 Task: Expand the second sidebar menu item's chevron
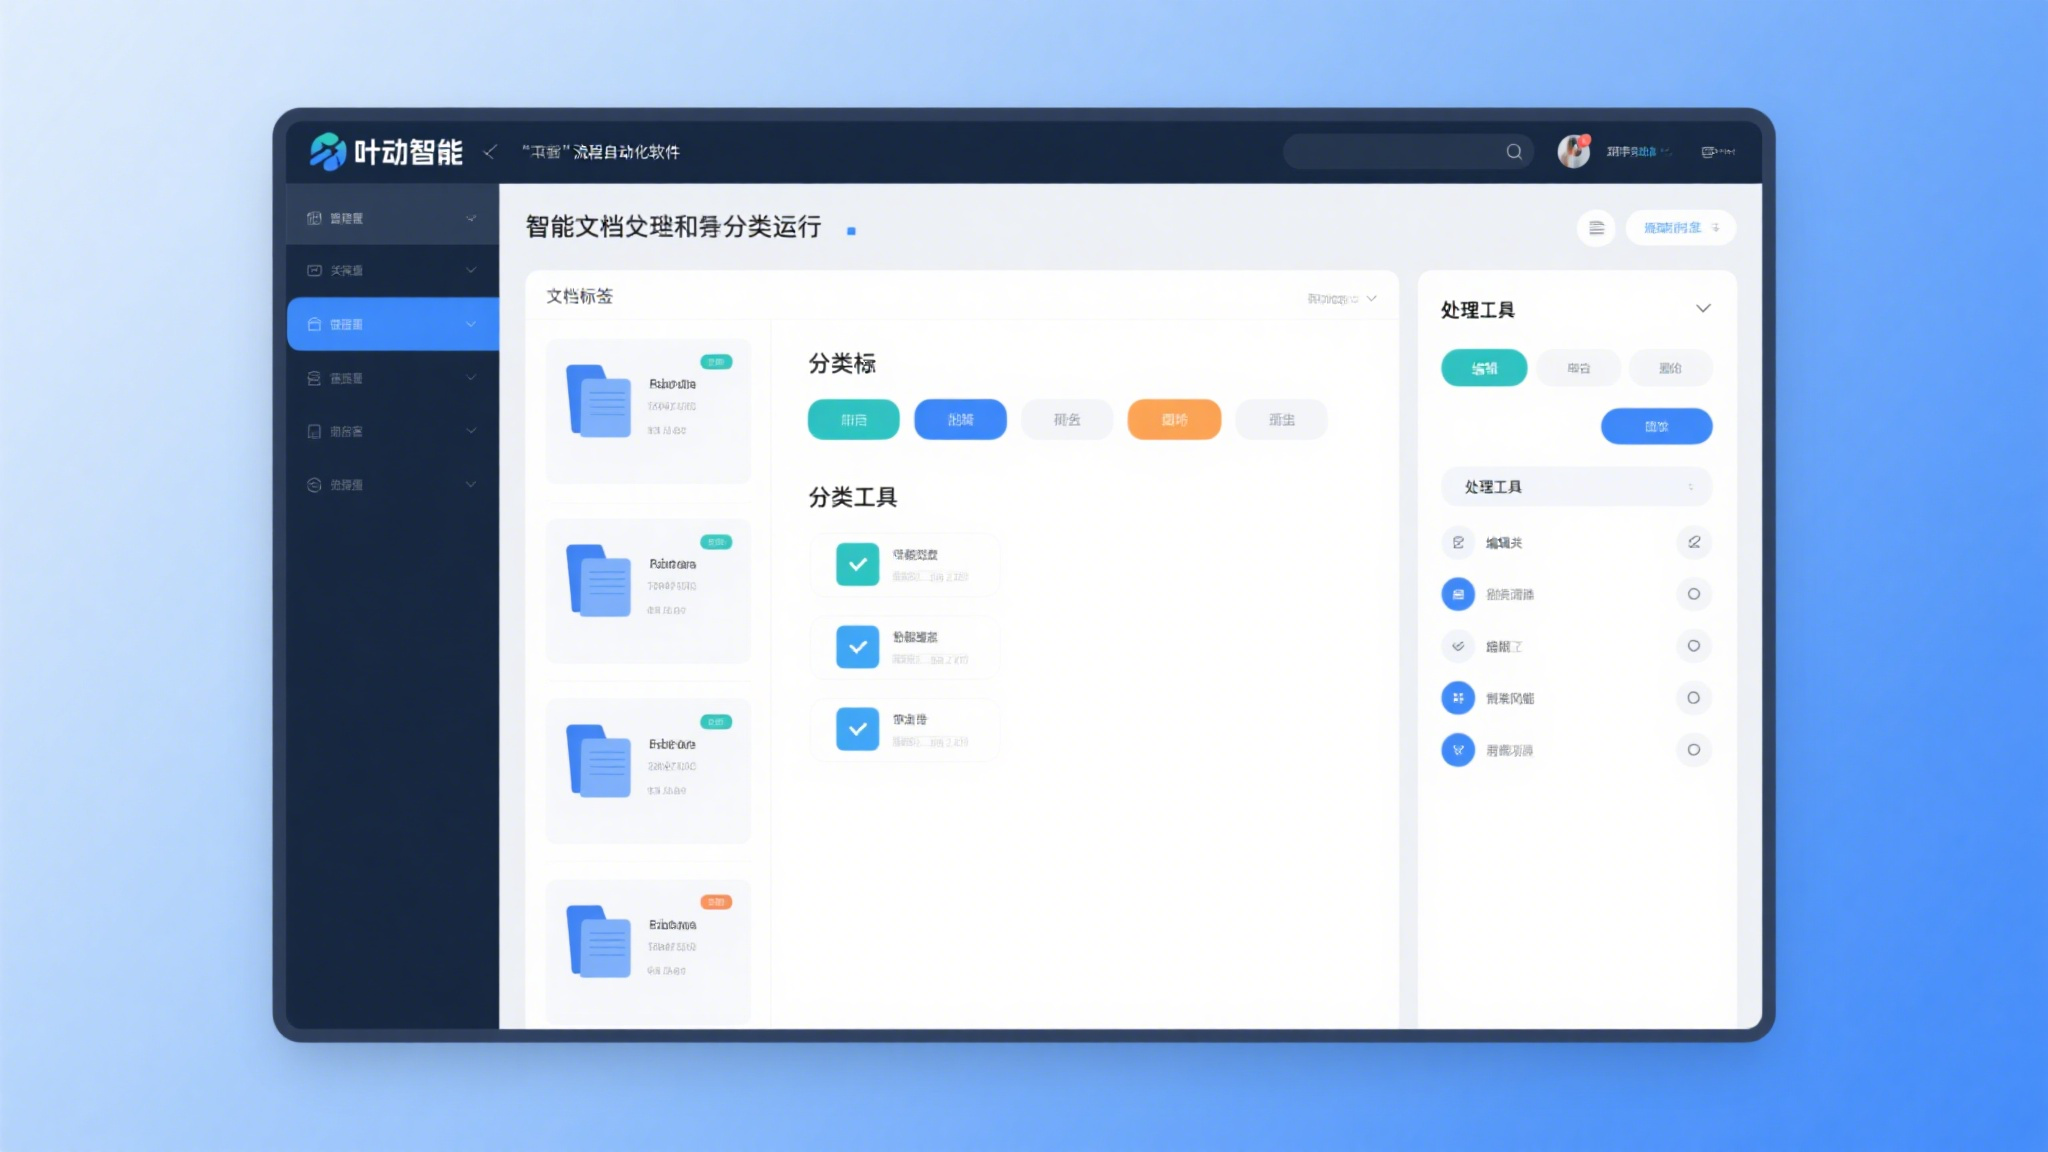[471, 270]
